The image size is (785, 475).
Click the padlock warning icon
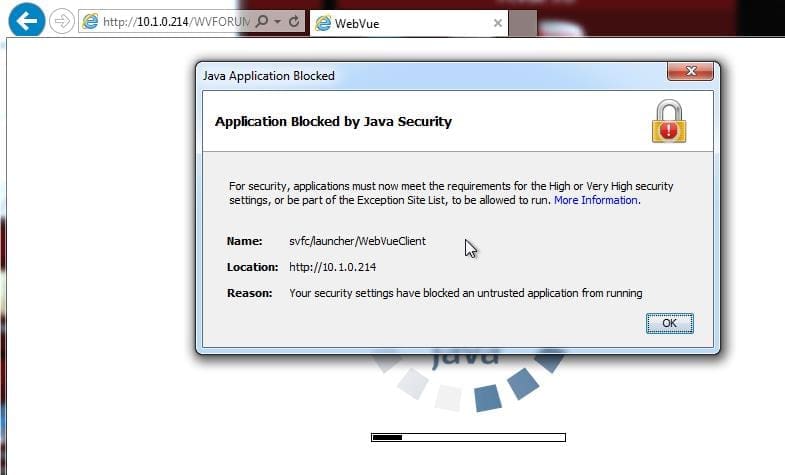pyautogui.click(x=669, y=121)
